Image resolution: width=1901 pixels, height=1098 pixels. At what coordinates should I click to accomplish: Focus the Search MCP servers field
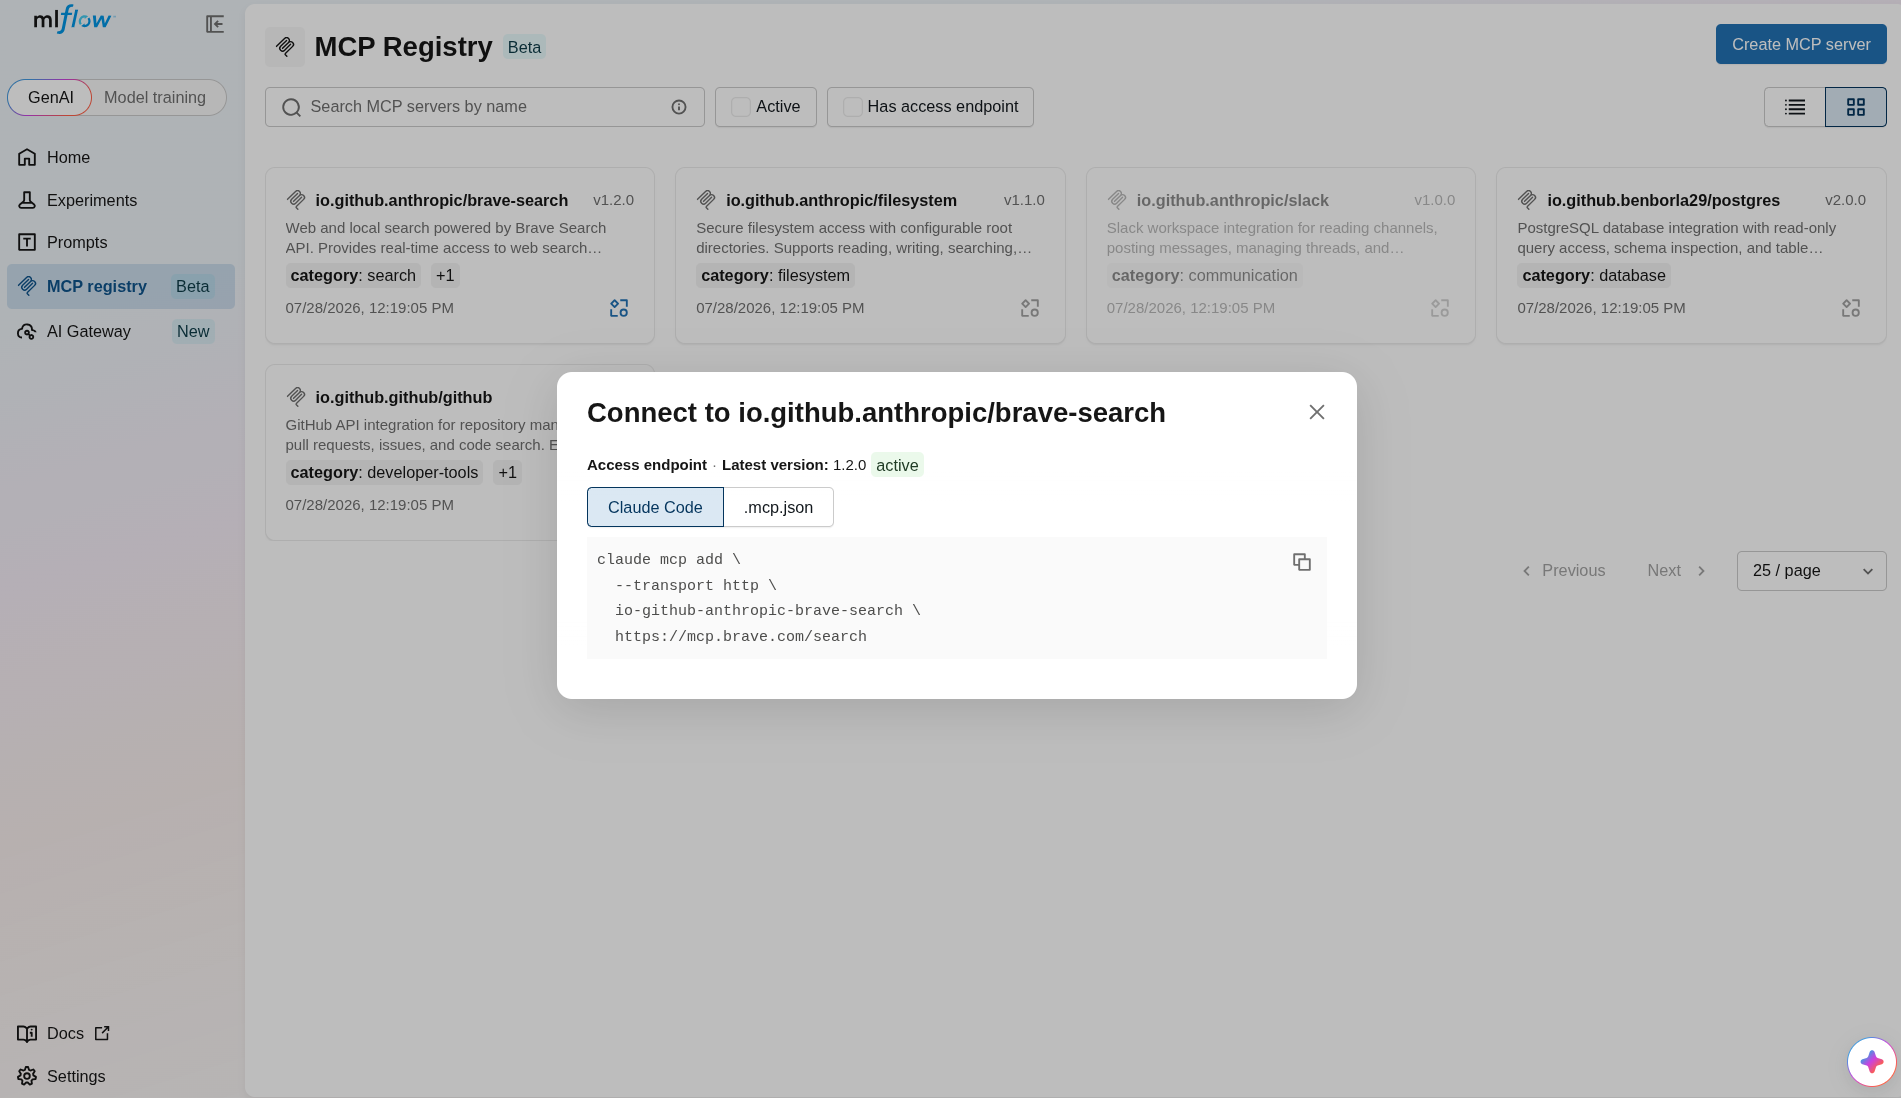tap(485, 107)
